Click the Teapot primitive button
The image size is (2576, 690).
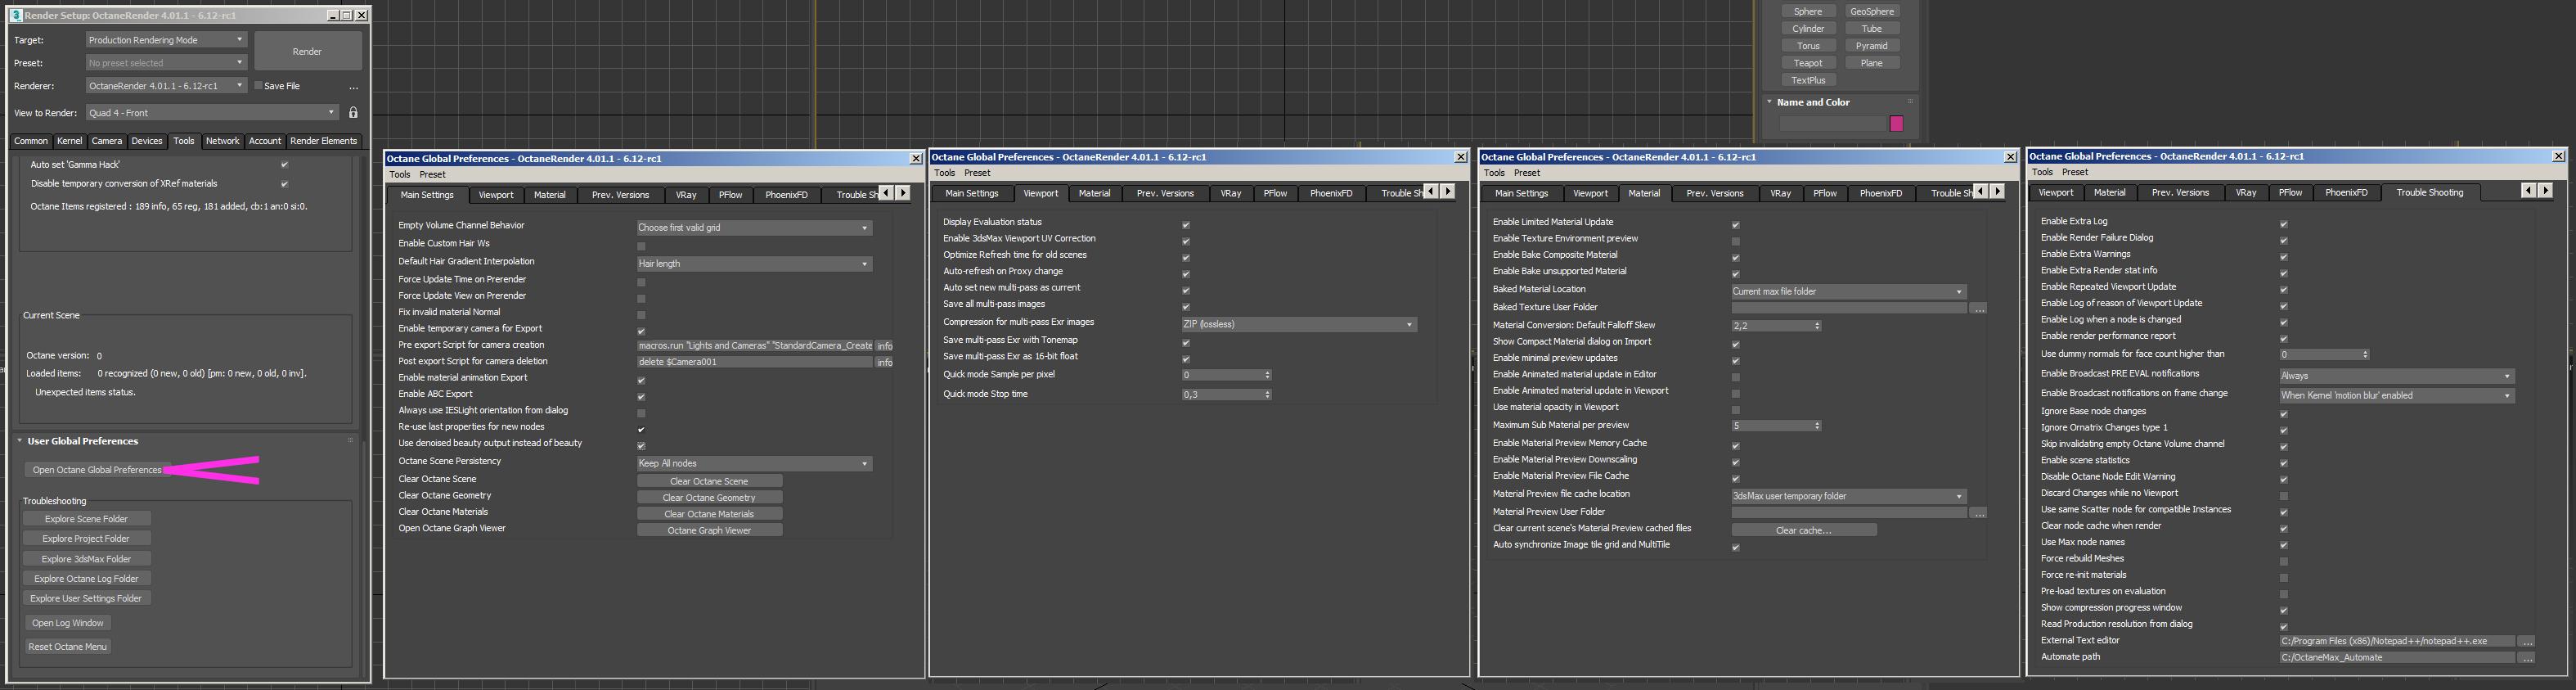[x=1808, y=63]
